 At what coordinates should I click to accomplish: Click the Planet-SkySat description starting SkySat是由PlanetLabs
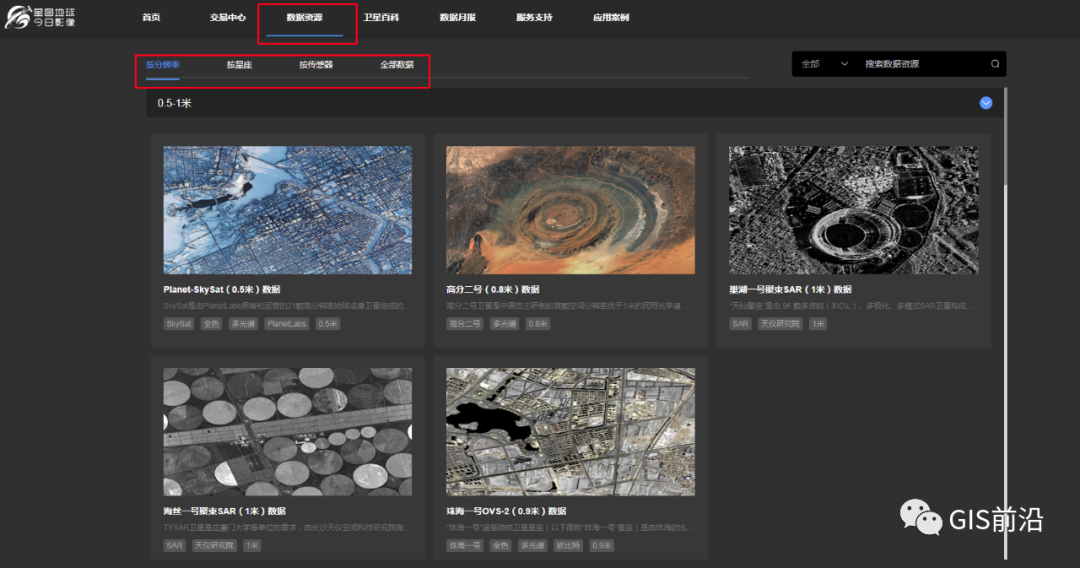click(x=287, y=306)
